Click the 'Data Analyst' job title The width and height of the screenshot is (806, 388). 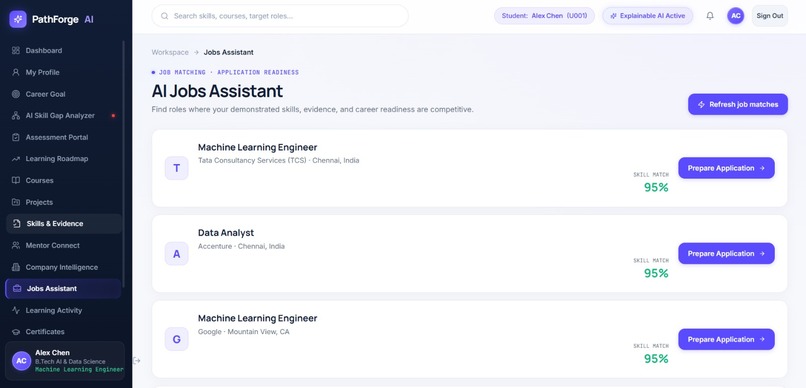click(226, 233)
